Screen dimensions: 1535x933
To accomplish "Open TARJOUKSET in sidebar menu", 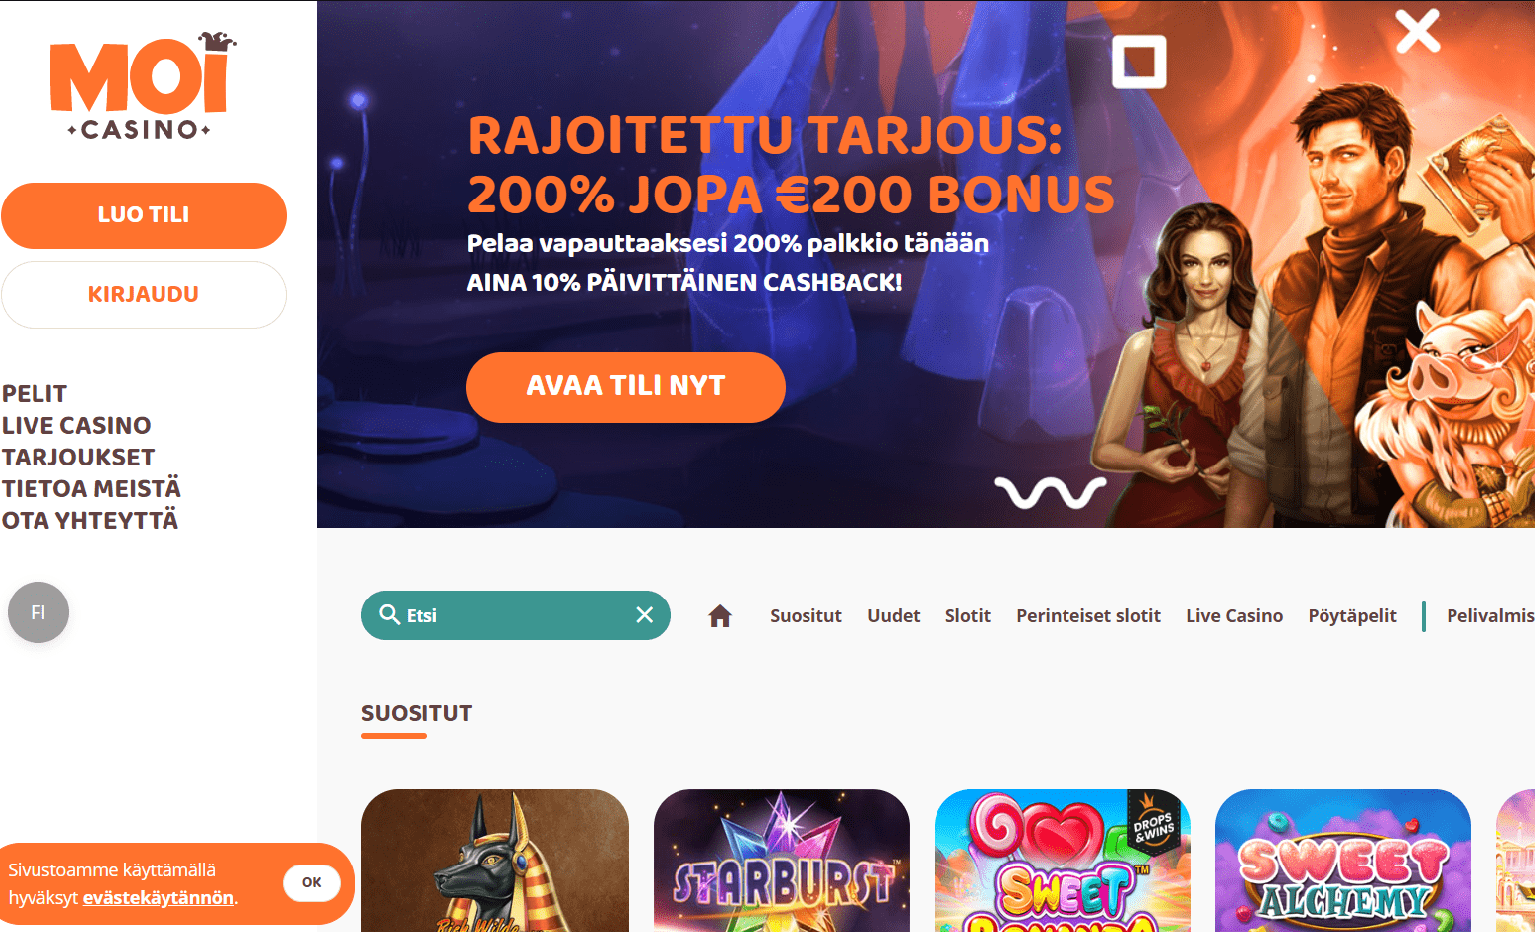I will tap(79, 457).
